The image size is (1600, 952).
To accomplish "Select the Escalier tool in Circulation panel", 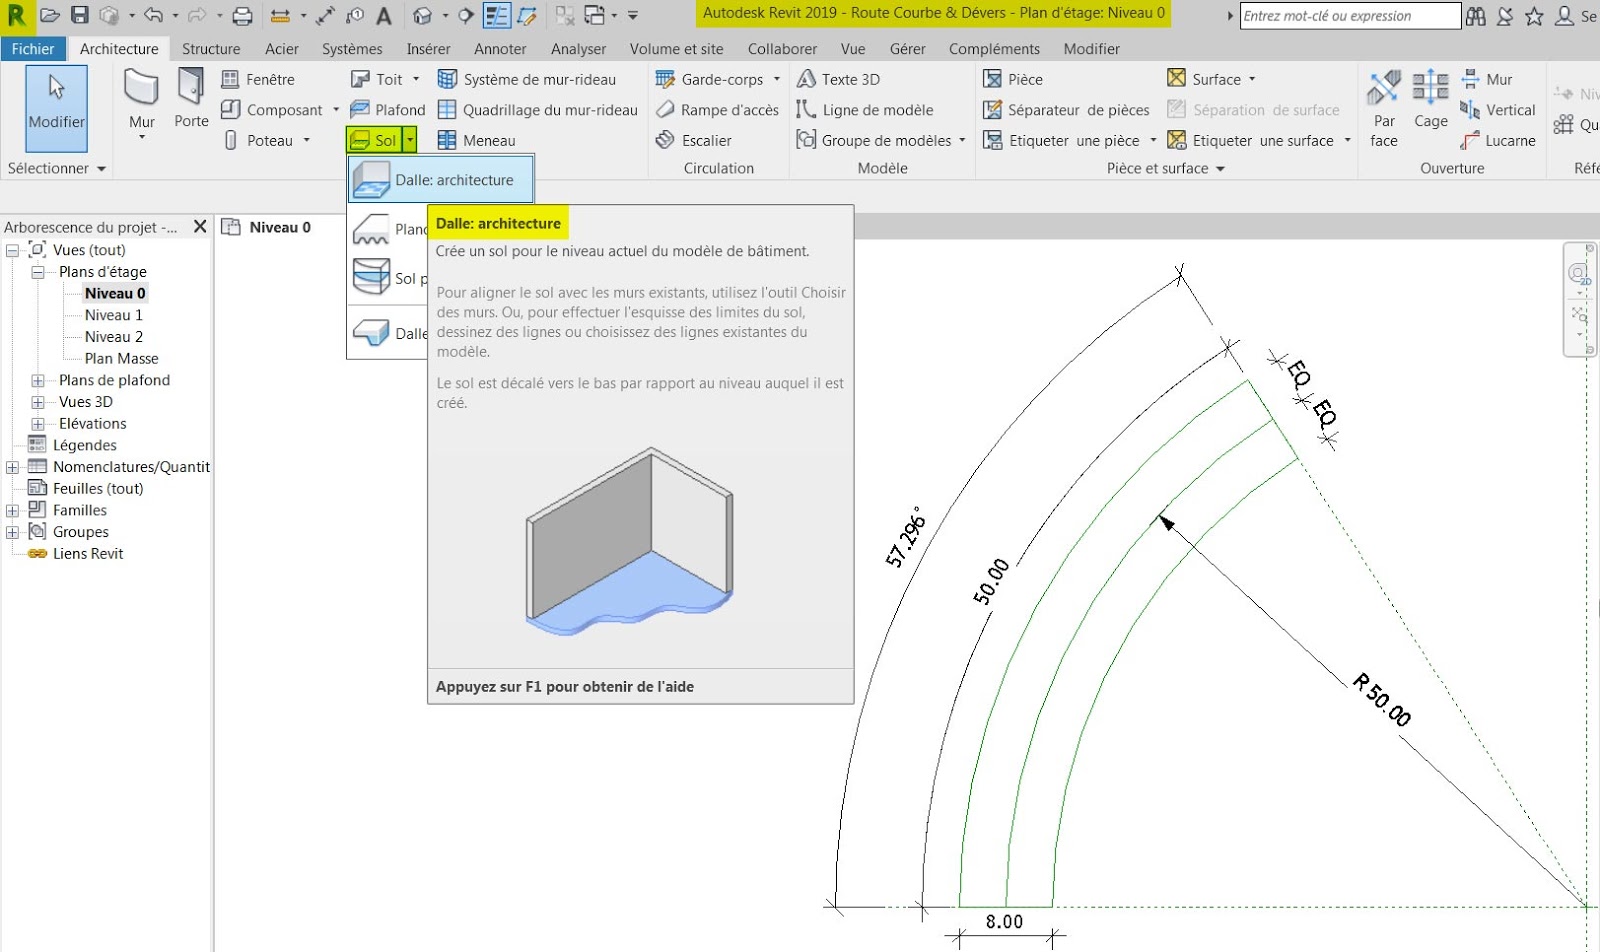I will pos(703,140).
